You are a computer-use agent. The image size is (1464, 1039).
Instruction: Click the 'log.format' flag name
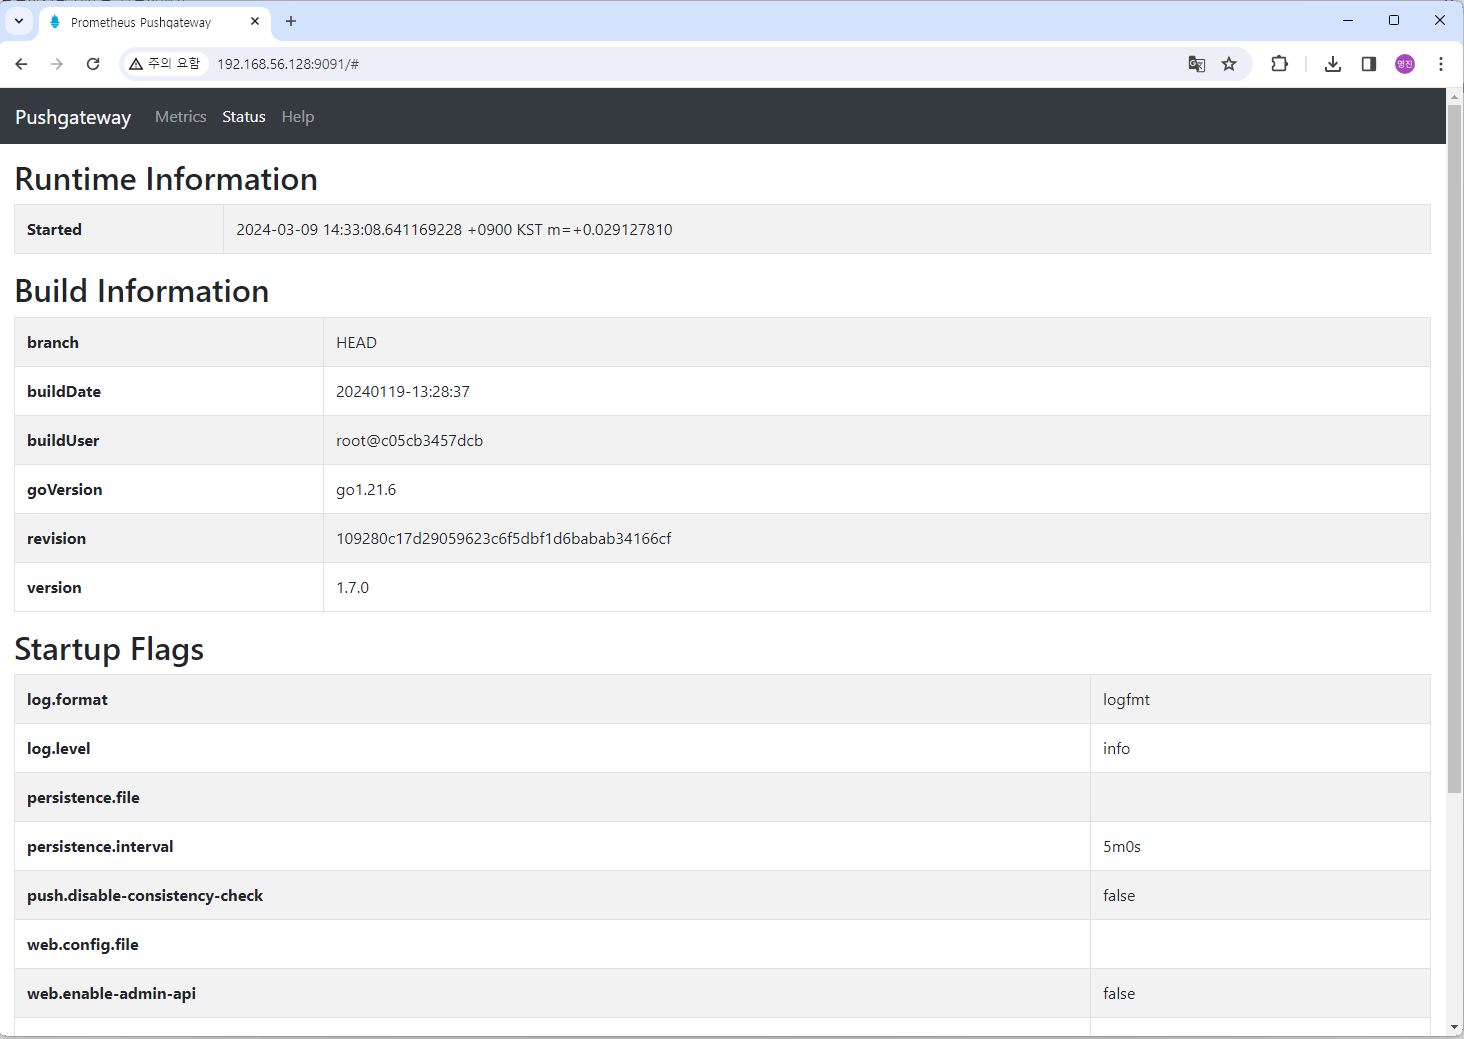[67, 700]
